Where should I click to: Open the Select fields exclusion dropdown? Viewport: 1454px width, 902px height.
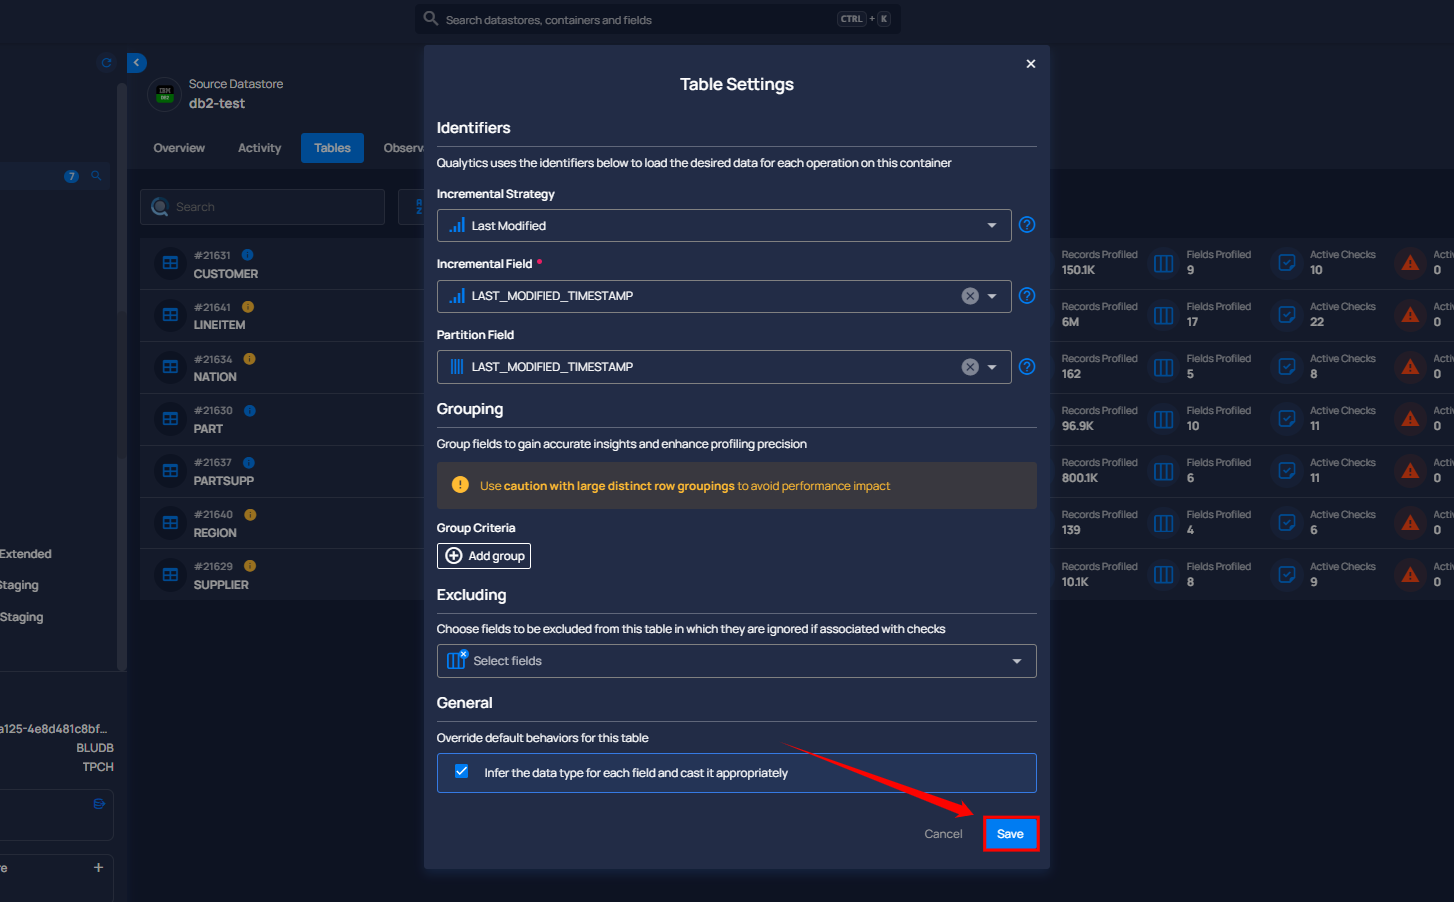click(736, 661)
